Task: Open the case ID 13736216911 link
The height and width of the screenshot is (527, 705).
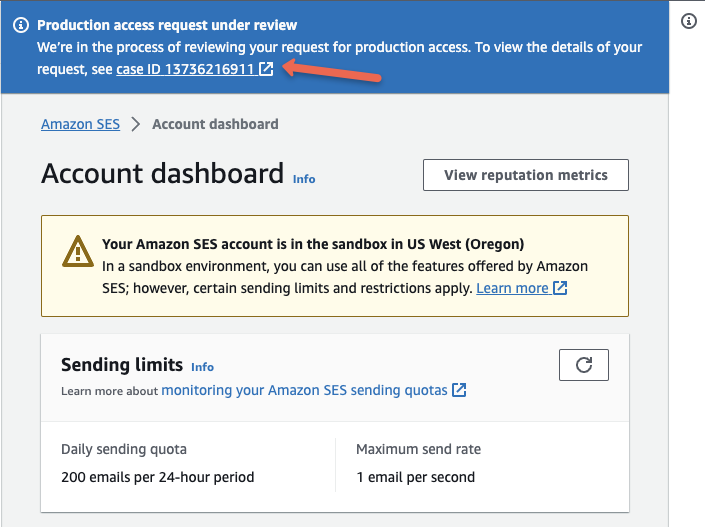Action: click(x=195, y=69)
